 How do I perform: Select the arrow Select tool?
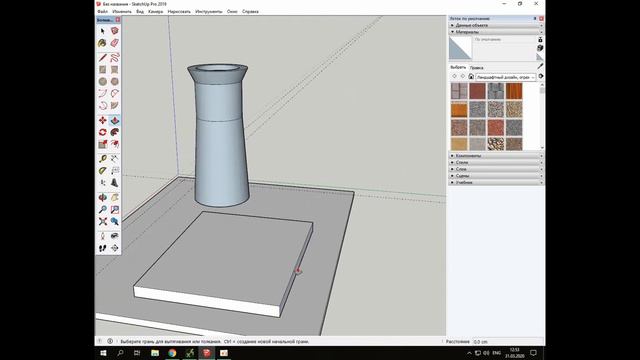coord(102,31)
